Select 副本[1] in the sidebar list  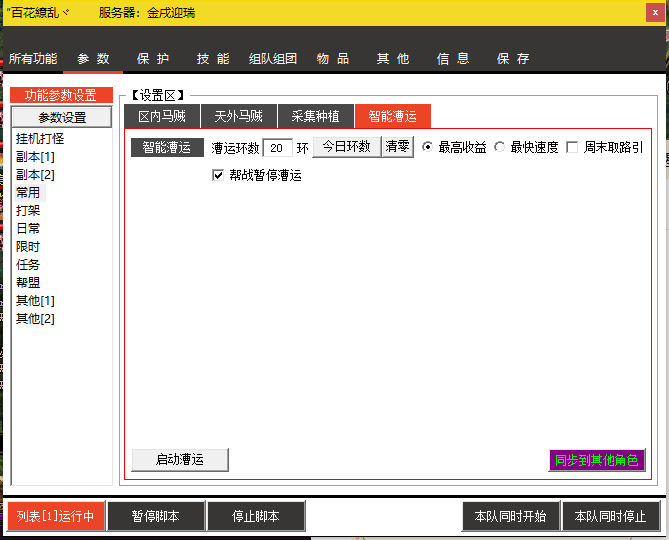35,157
